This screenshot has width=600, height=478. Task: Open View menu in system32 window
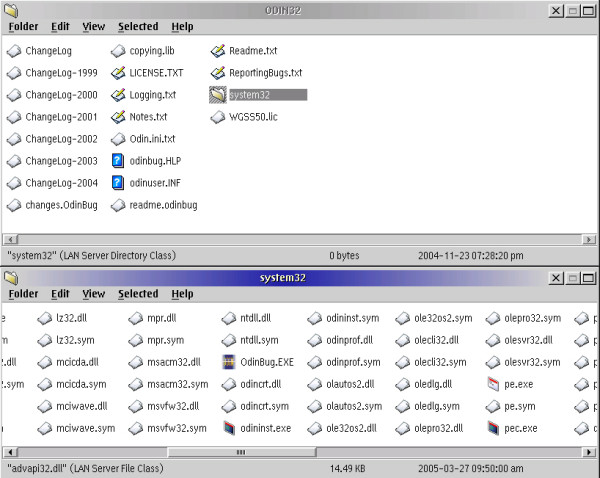tap(94, 294)
